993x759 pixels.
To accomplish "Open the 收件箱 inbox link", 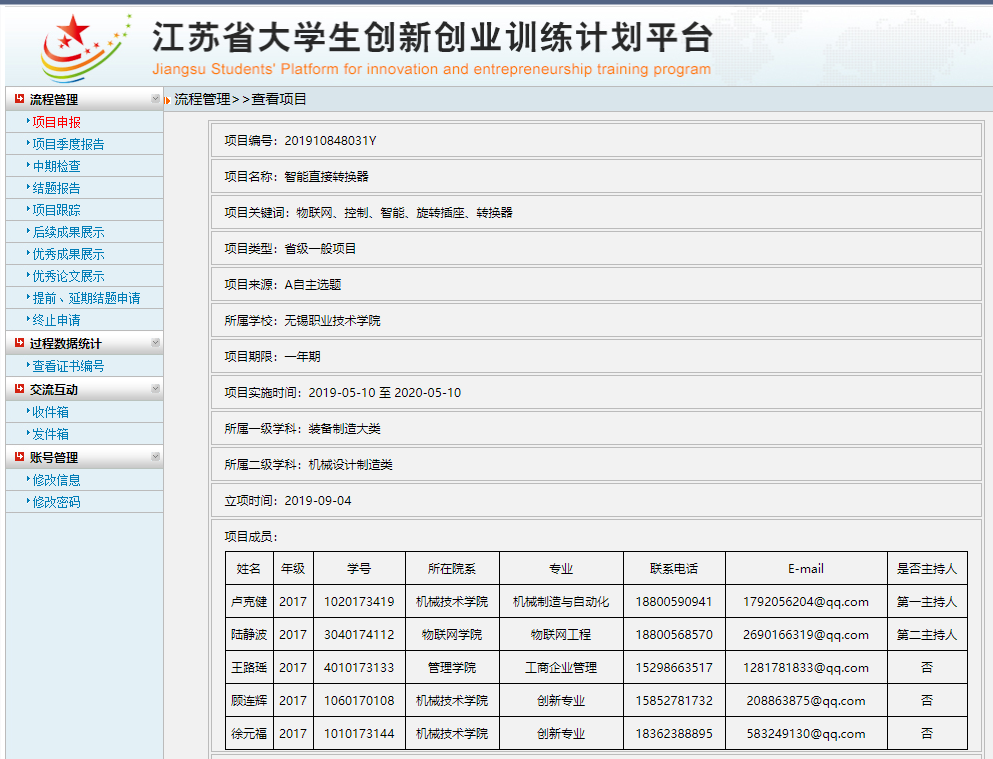I will point(50,412).
